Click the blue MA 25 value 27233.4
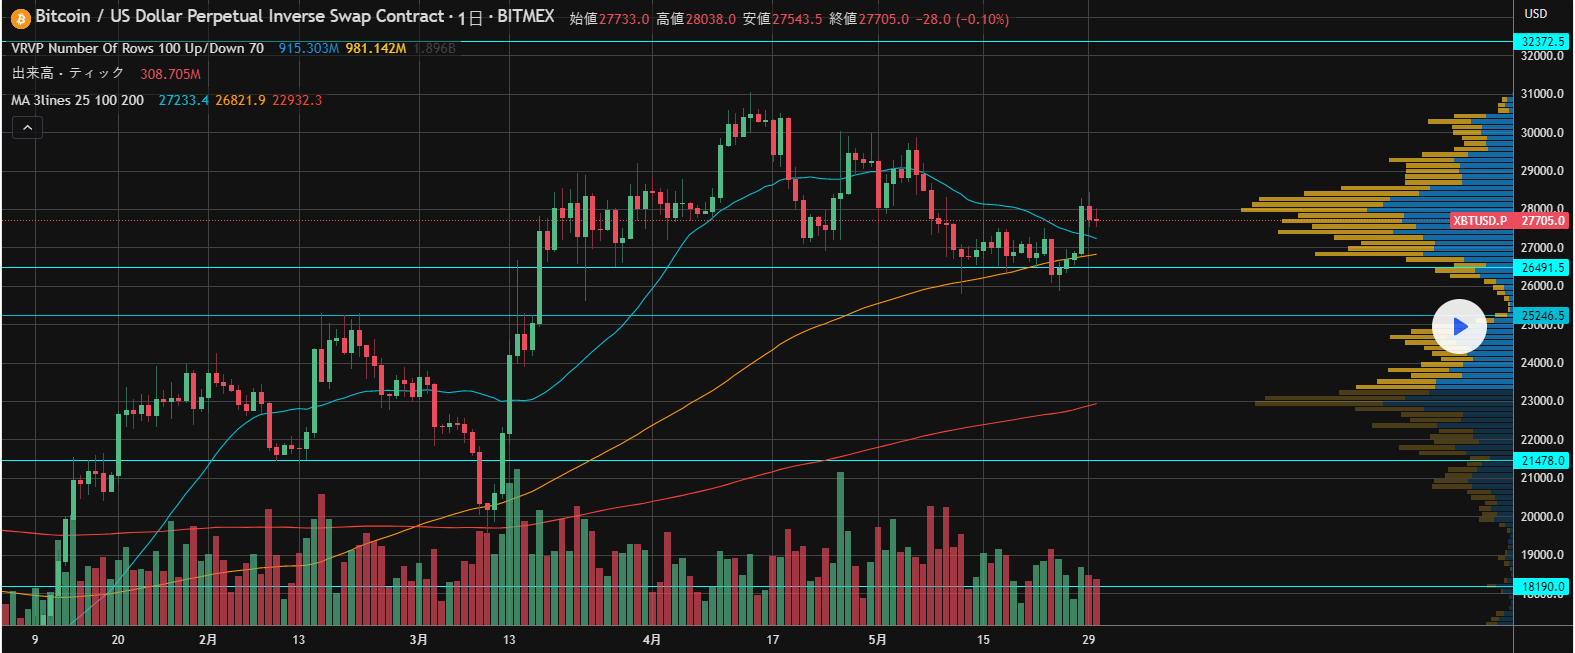Image resolution: width=1575 pixels, height=653 pixels. click(x=184, y=100)
